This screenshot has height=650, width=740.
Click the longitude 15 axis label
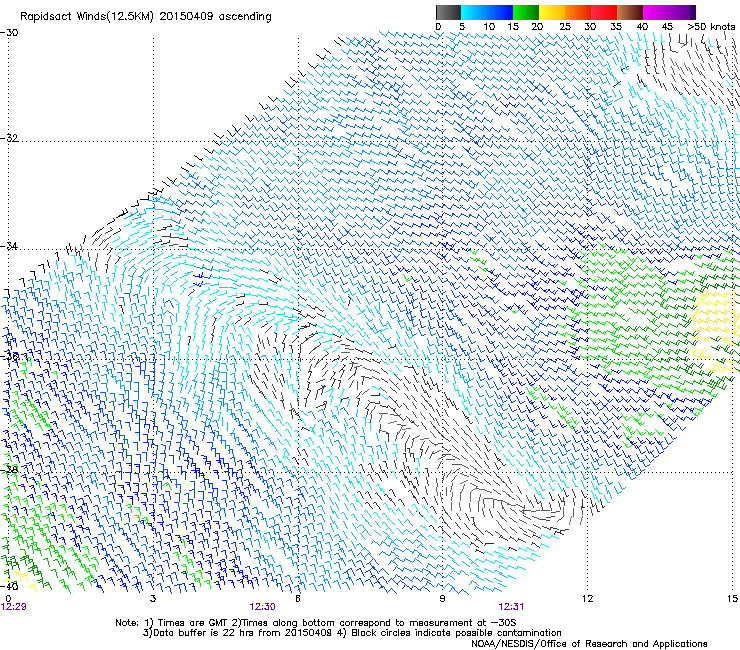(x=732, y=599)
